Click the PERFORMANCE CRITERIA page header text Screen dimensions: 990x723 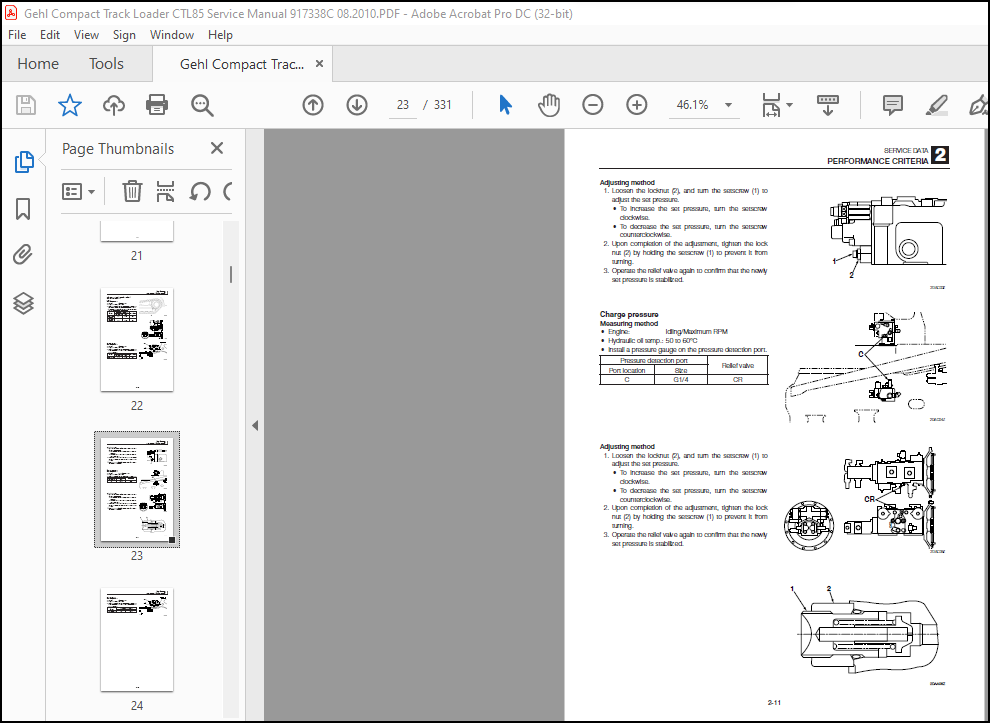[x=878, y=161]
